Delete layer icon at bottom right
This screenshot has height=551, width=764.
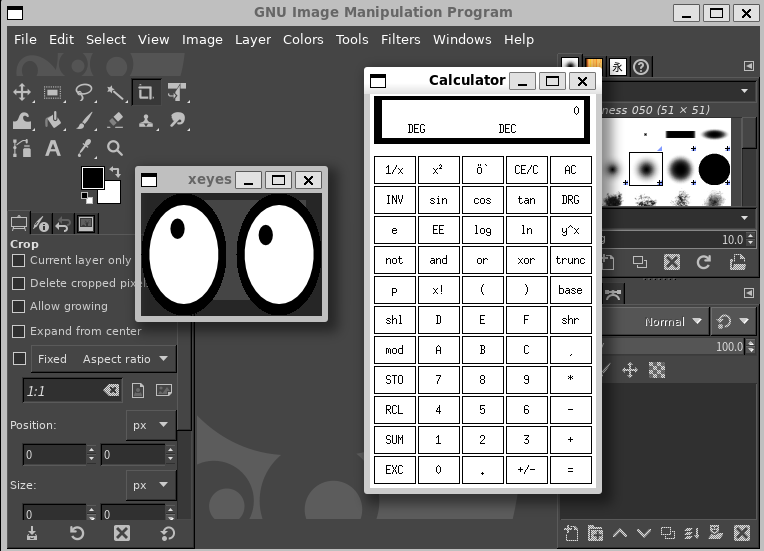[x=742, y=533]
